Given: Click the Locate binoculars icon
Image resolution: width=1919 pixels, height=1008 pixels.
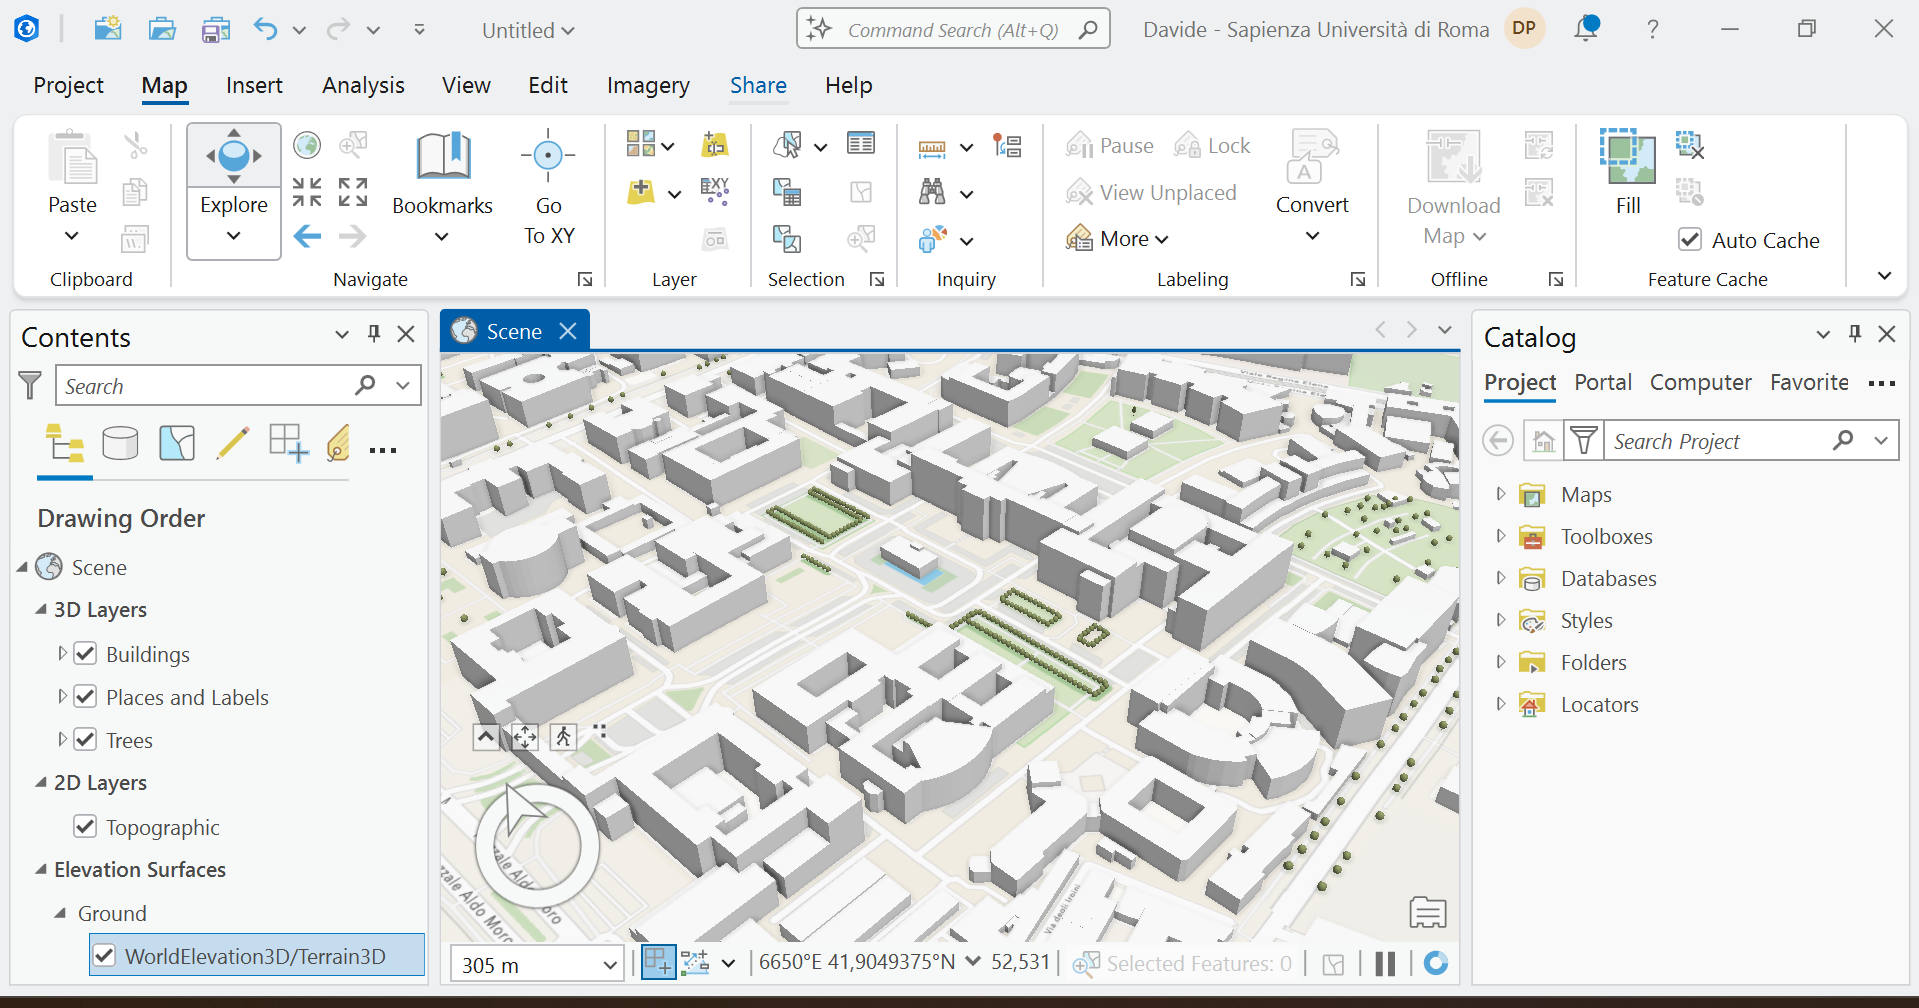Looking at the screenshot, I should [932, 192].
